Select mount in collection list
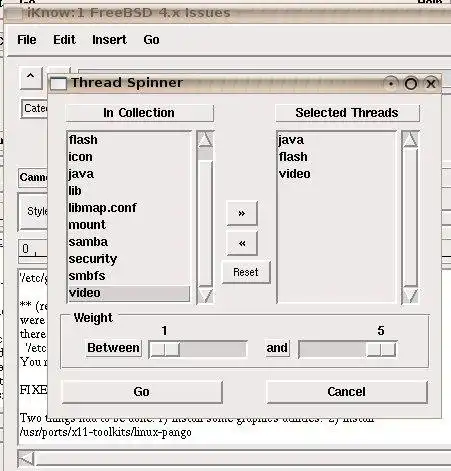451x471 pixels. coord(129,225)
